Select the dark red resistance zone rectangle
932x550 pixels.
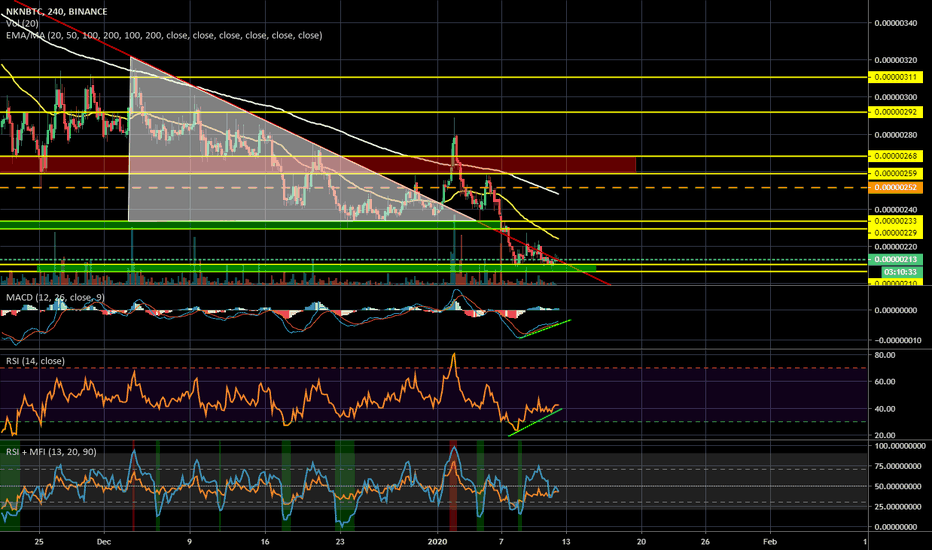(317, 165)
